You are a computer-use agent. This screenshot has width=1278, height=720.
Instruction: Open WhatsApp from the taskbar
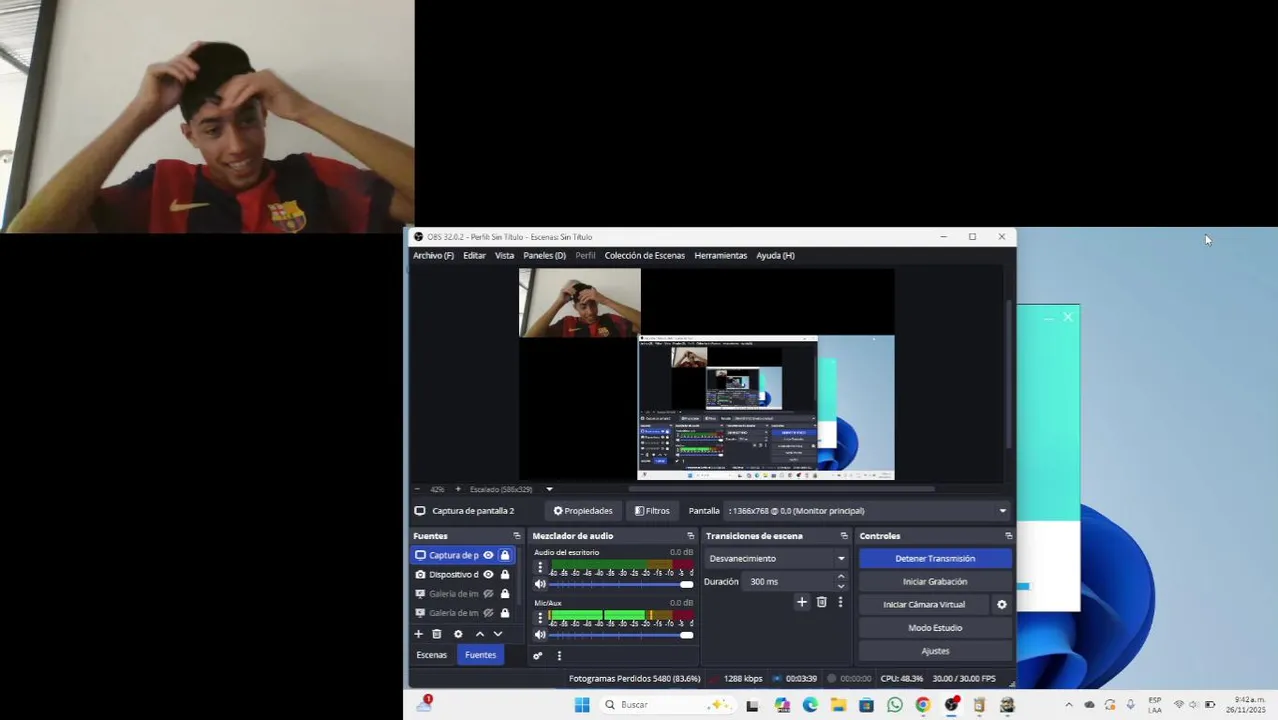point(895,705)
